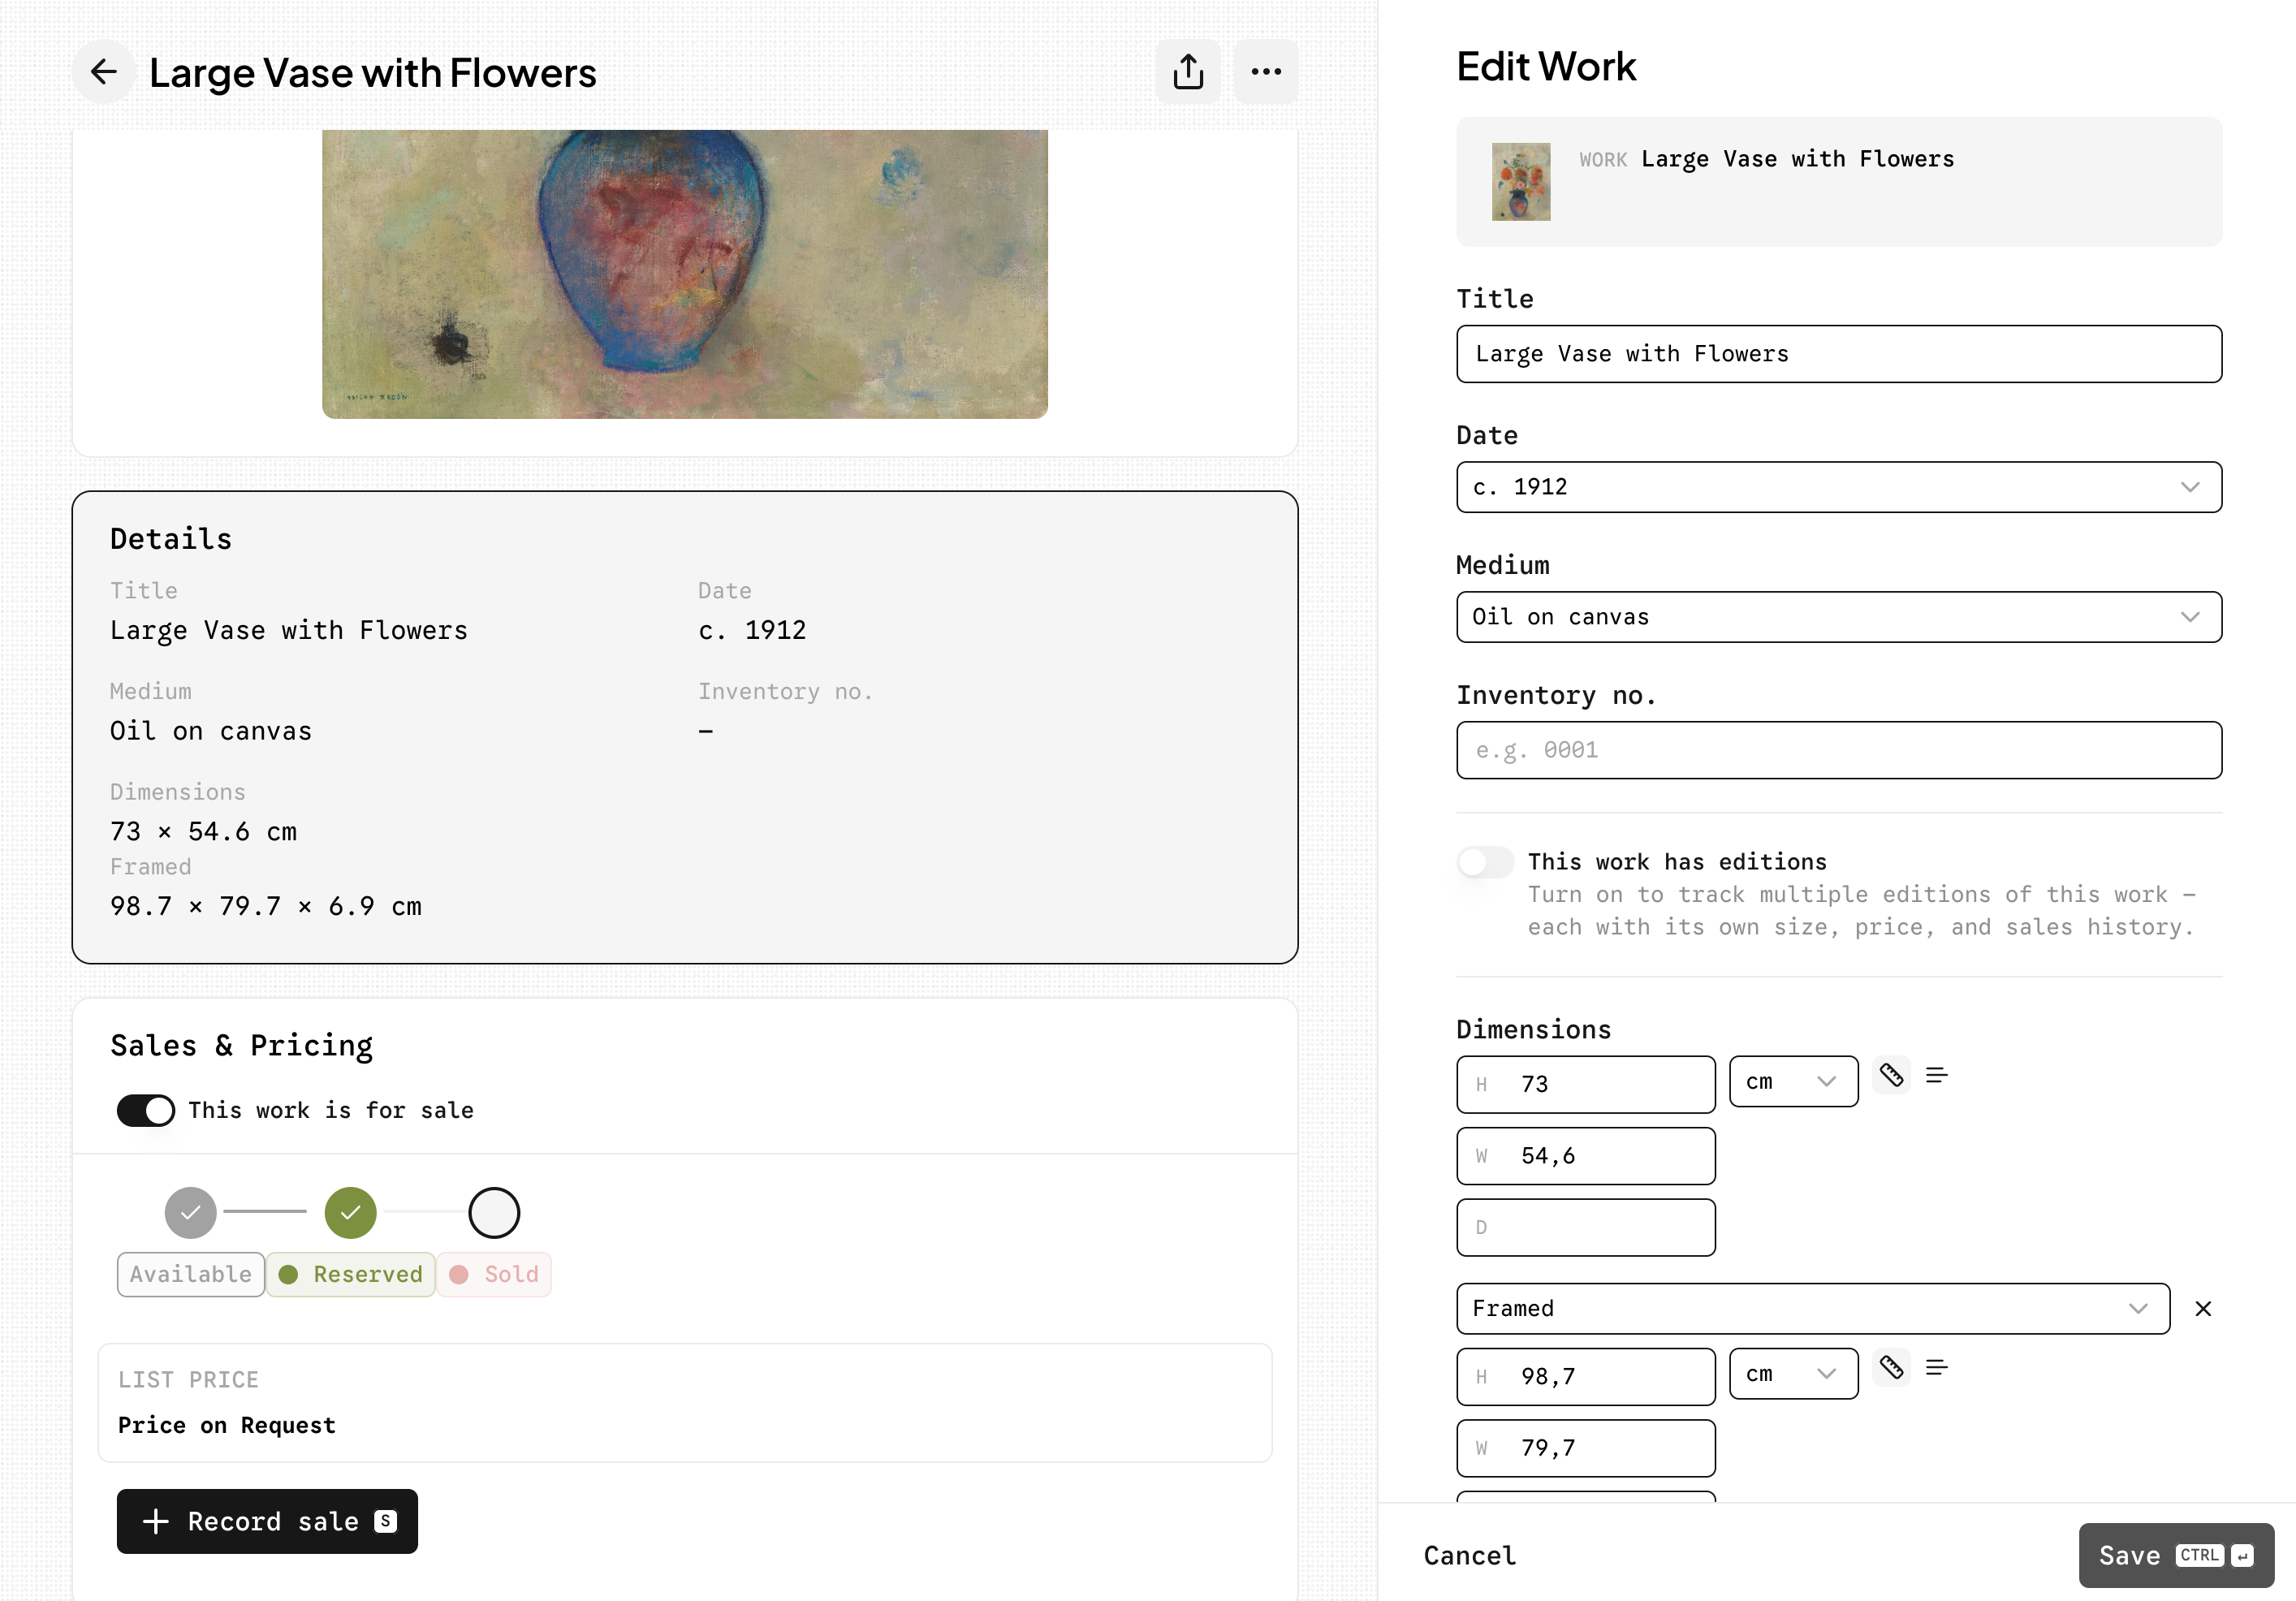Viewport: 2296px width, 1601px height.
Task: Click the Title input field
Action: 1838,354
